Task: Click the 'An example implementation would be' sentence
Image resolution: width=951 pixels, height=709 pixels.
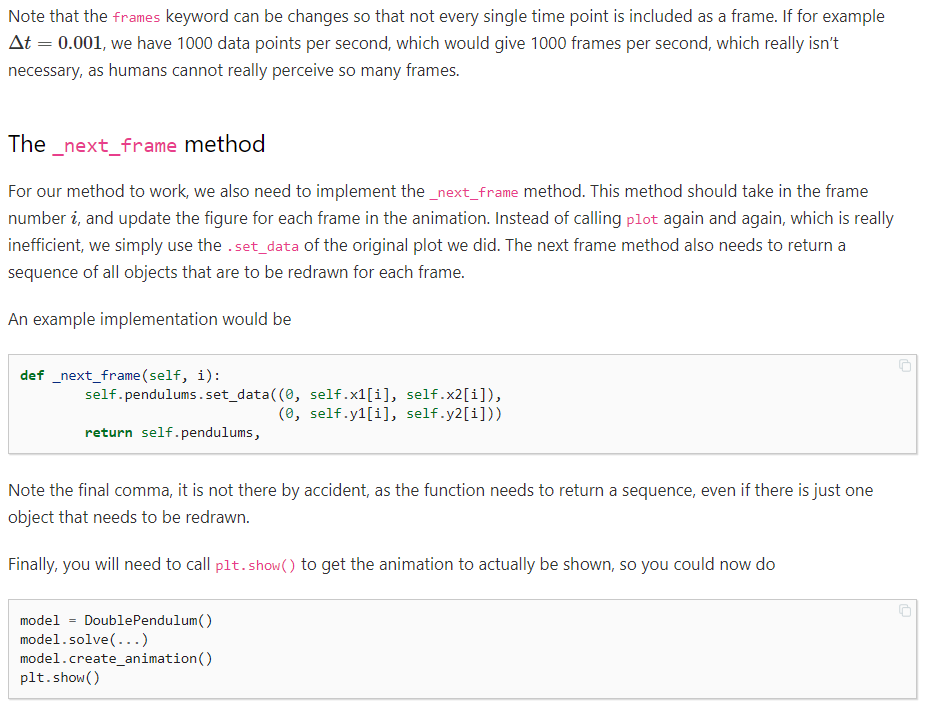Action: click(x=150, y=319)
